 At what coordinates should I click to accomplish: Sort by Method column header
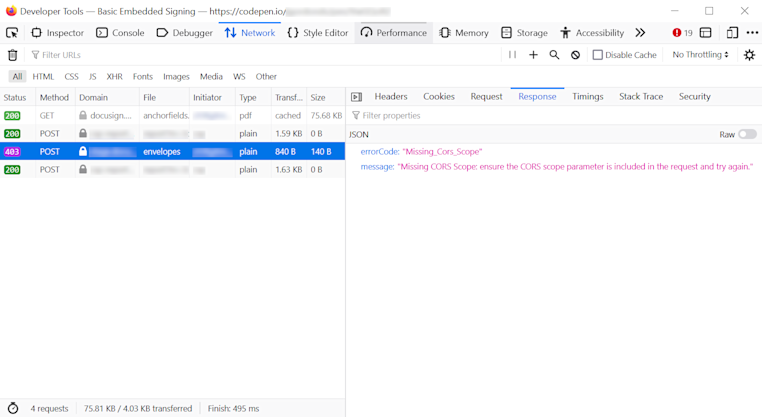click(x=55, y=97)
